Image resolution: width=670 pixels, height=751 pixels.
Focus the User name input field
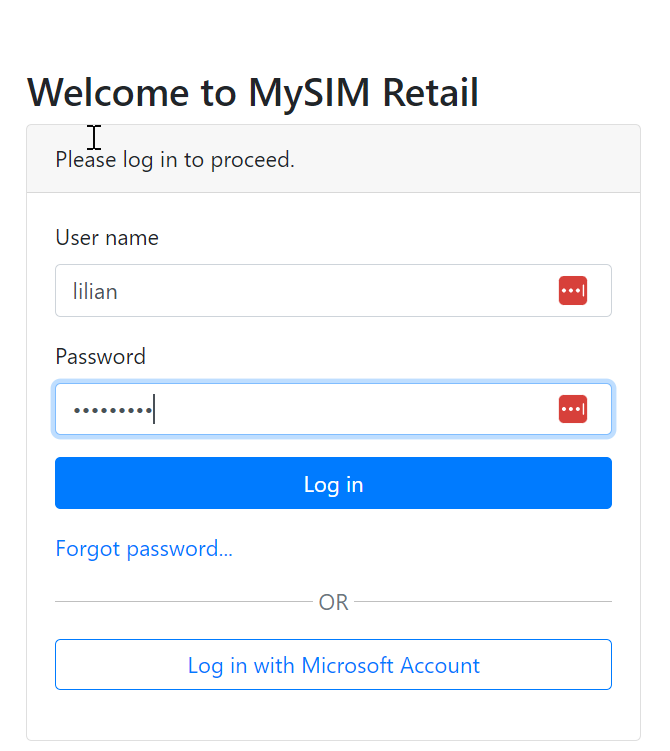[300, 291]
